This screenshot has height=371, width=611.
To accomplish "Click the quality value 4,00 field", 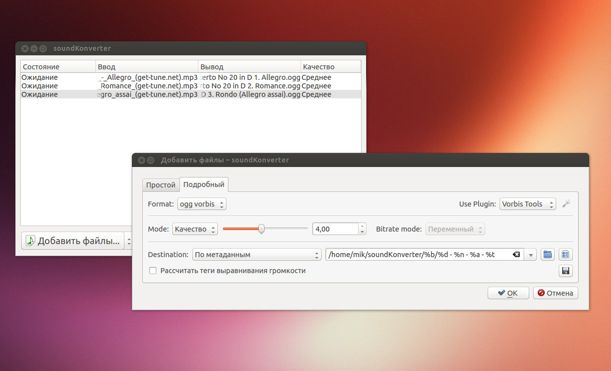I will [x=335, y=229].
